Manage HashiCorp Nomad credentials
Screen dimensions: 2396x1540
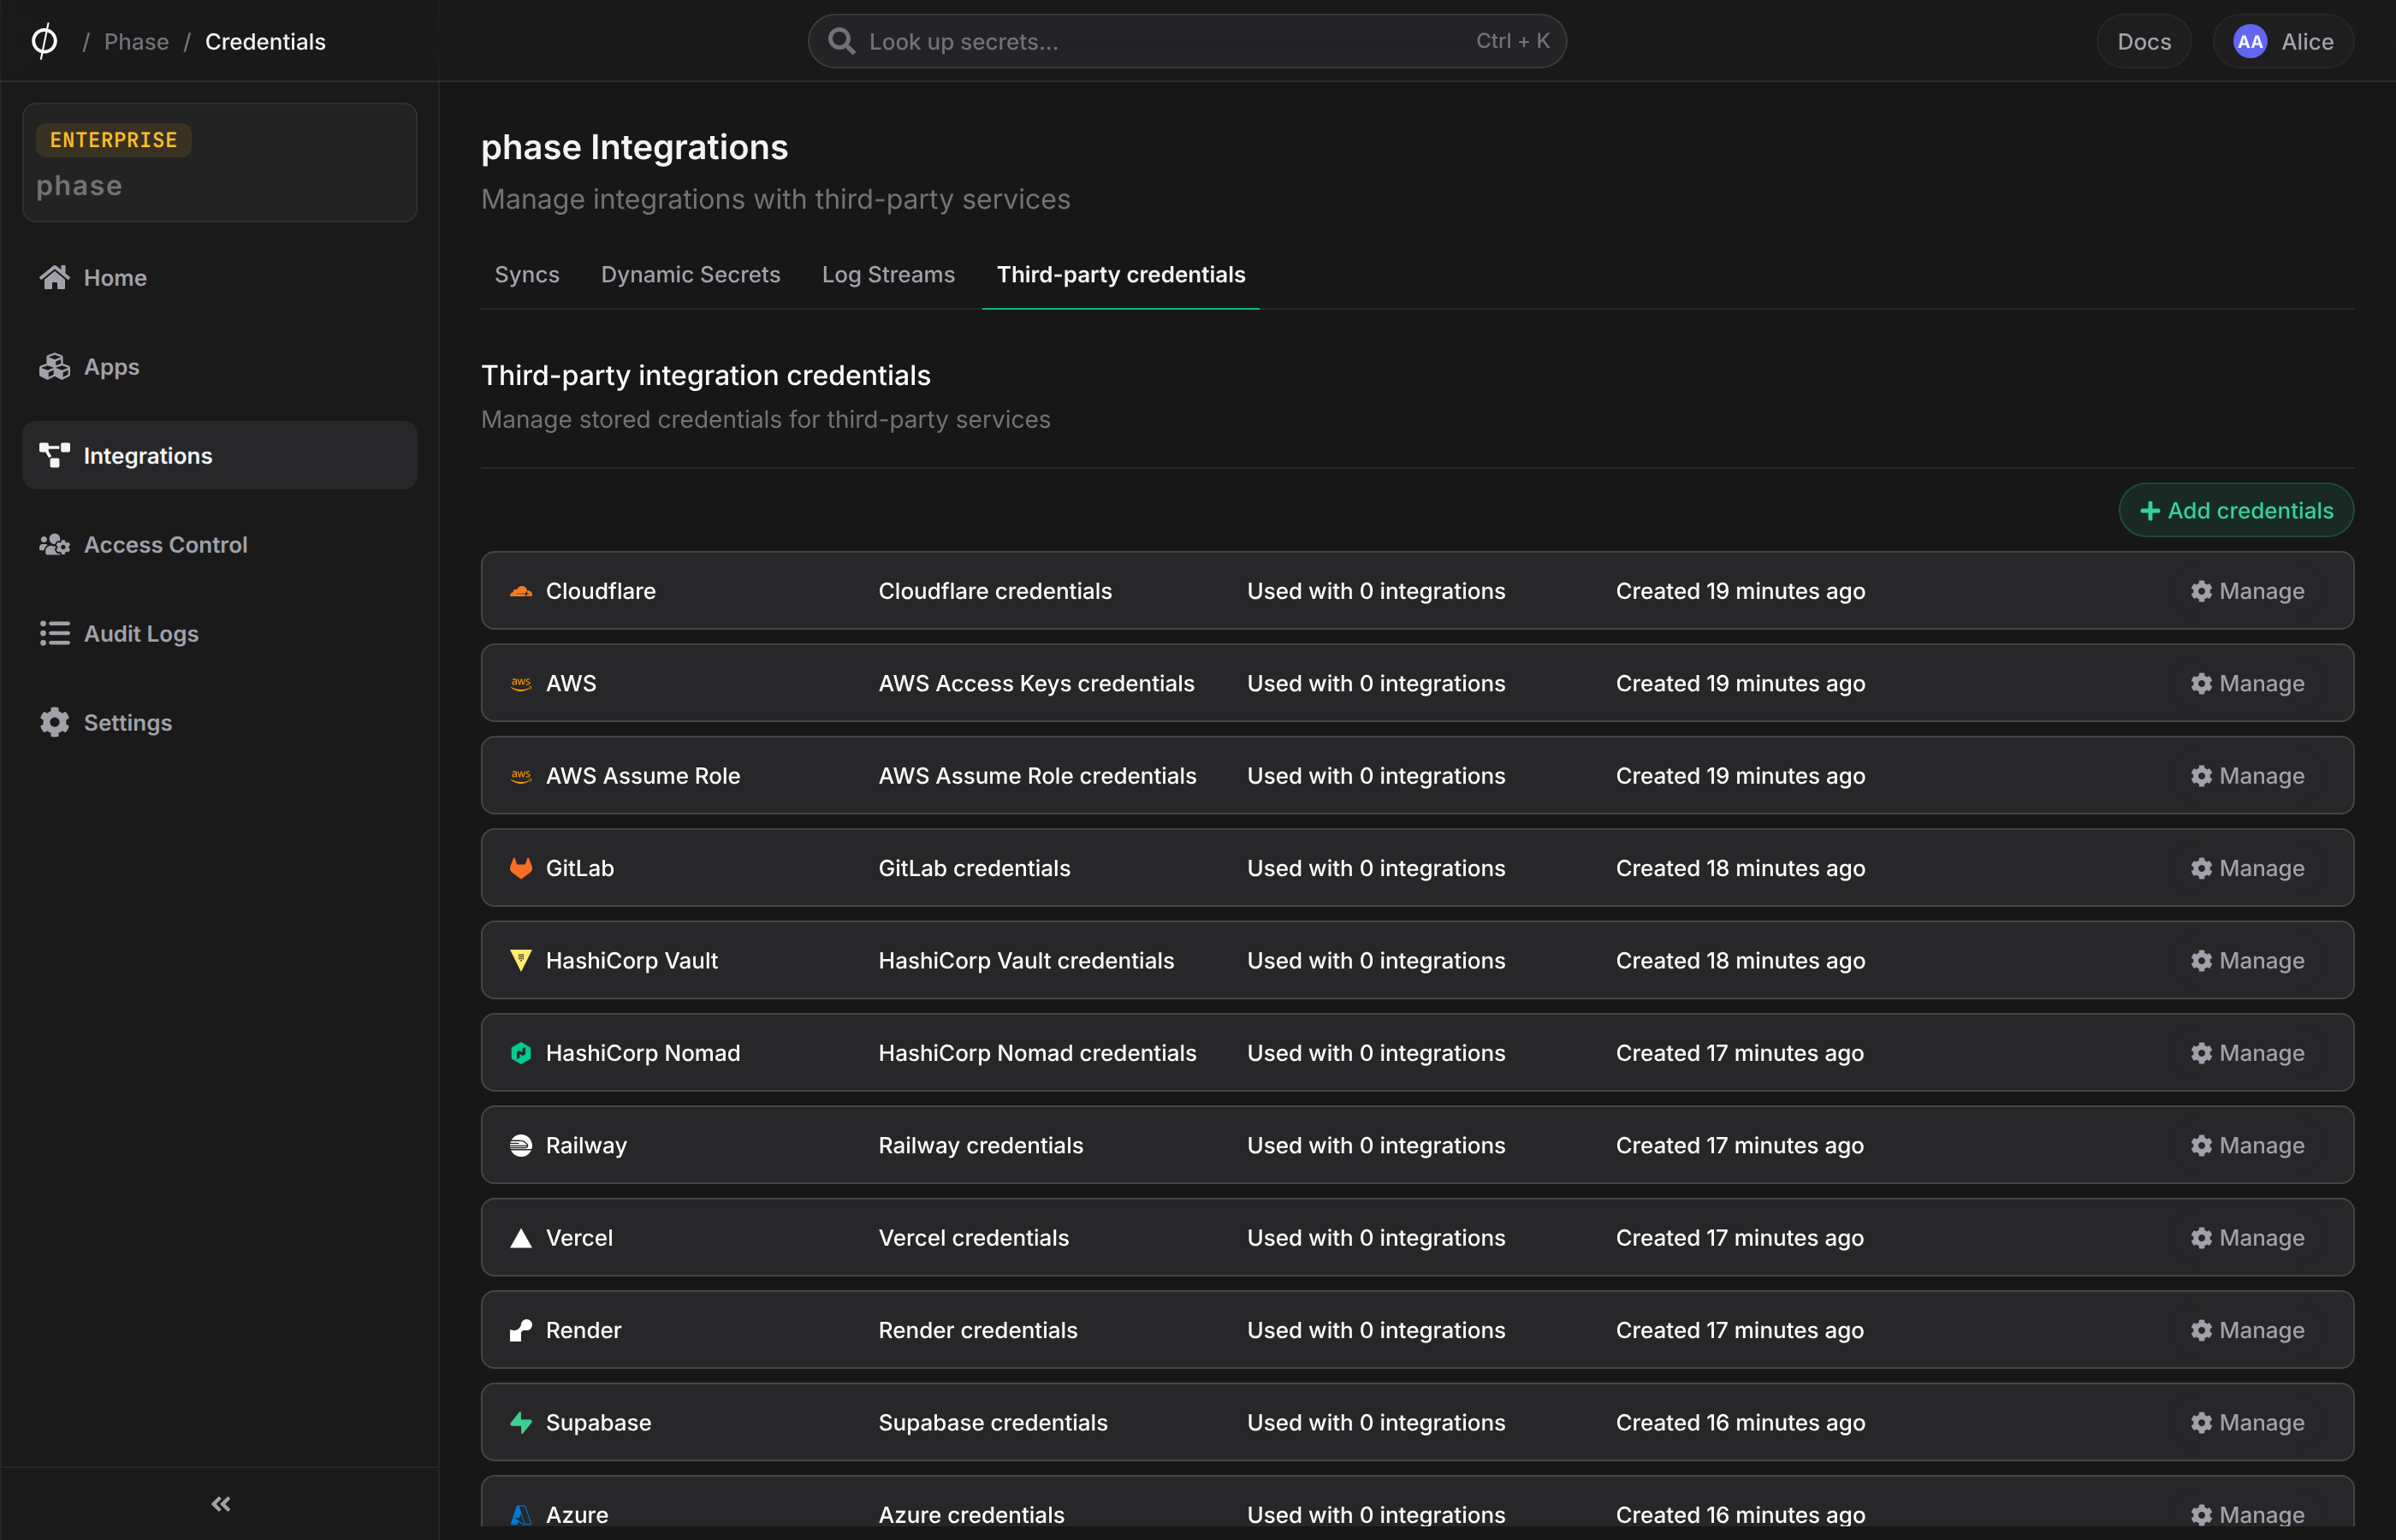point(2247,1053)
